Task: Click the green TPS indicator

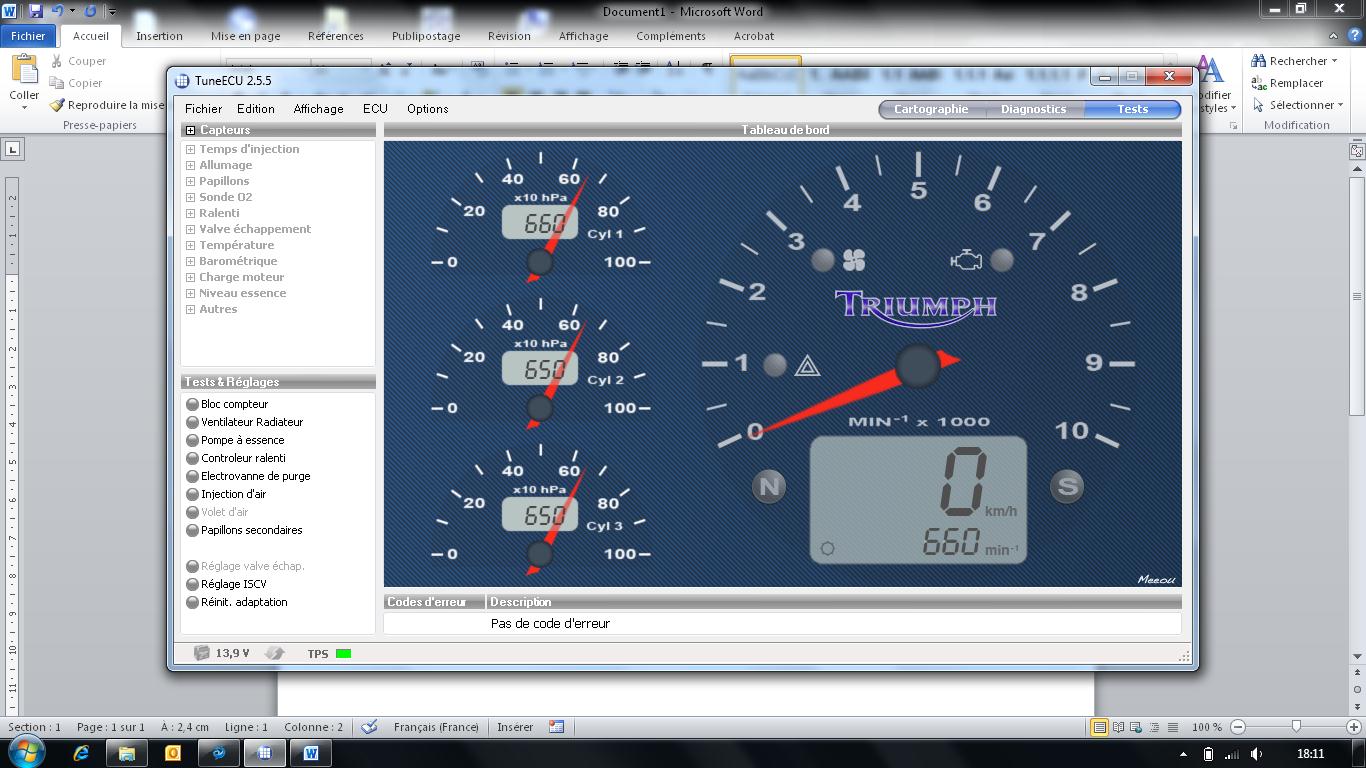Action: pos(343,654)
